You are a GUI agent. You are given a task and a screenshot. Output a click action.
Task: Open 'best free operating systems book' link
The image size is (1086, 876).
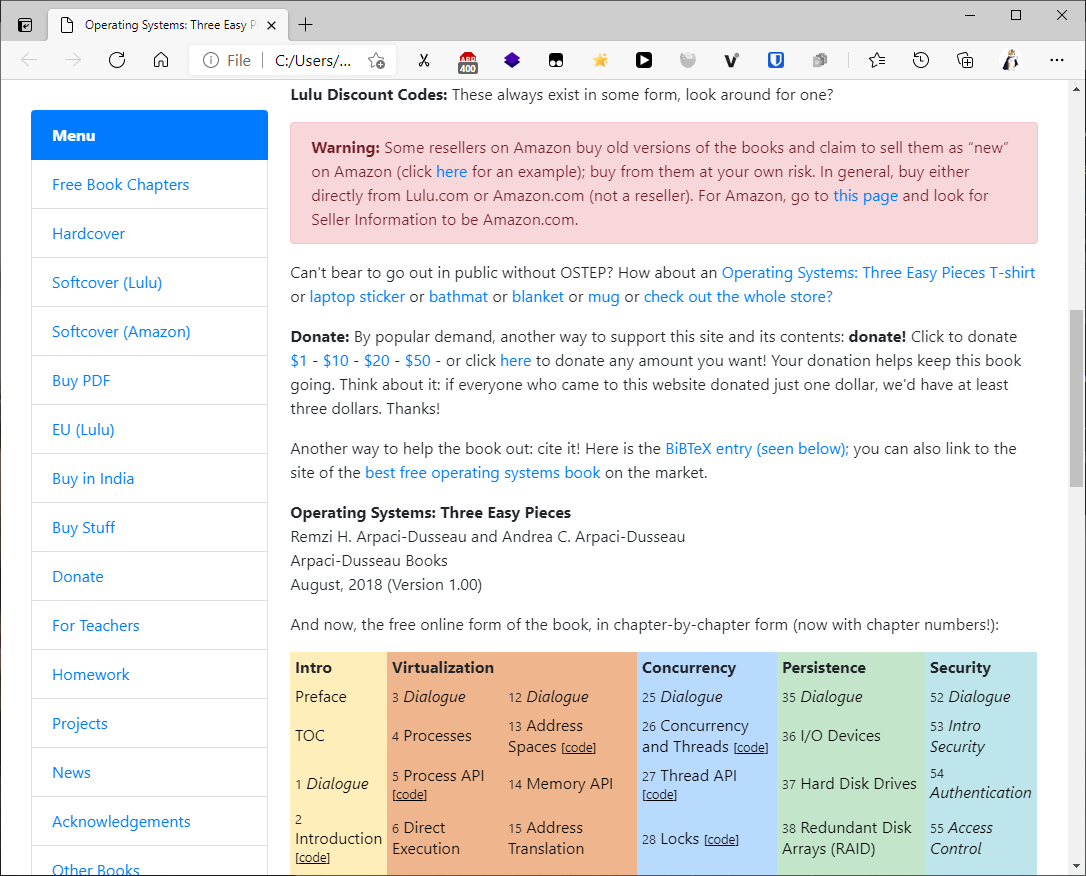(x=482, y=473)
